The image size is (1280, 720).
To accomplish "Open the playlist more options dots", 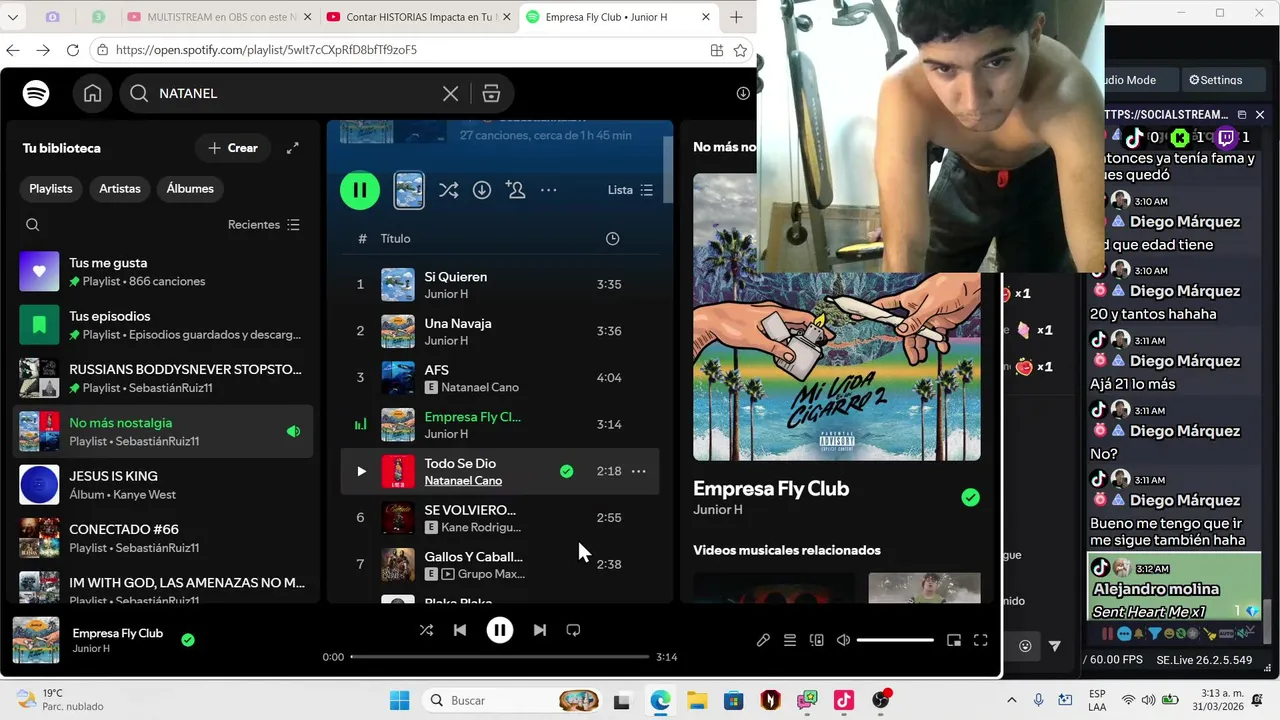I will tap(549, 190).
